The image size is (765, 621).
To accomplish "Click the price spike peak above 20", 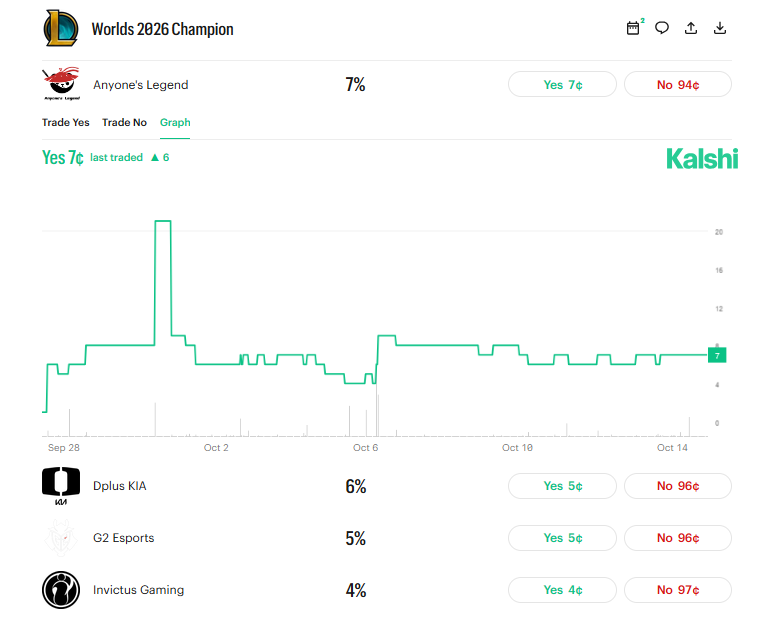I will 163,221.
